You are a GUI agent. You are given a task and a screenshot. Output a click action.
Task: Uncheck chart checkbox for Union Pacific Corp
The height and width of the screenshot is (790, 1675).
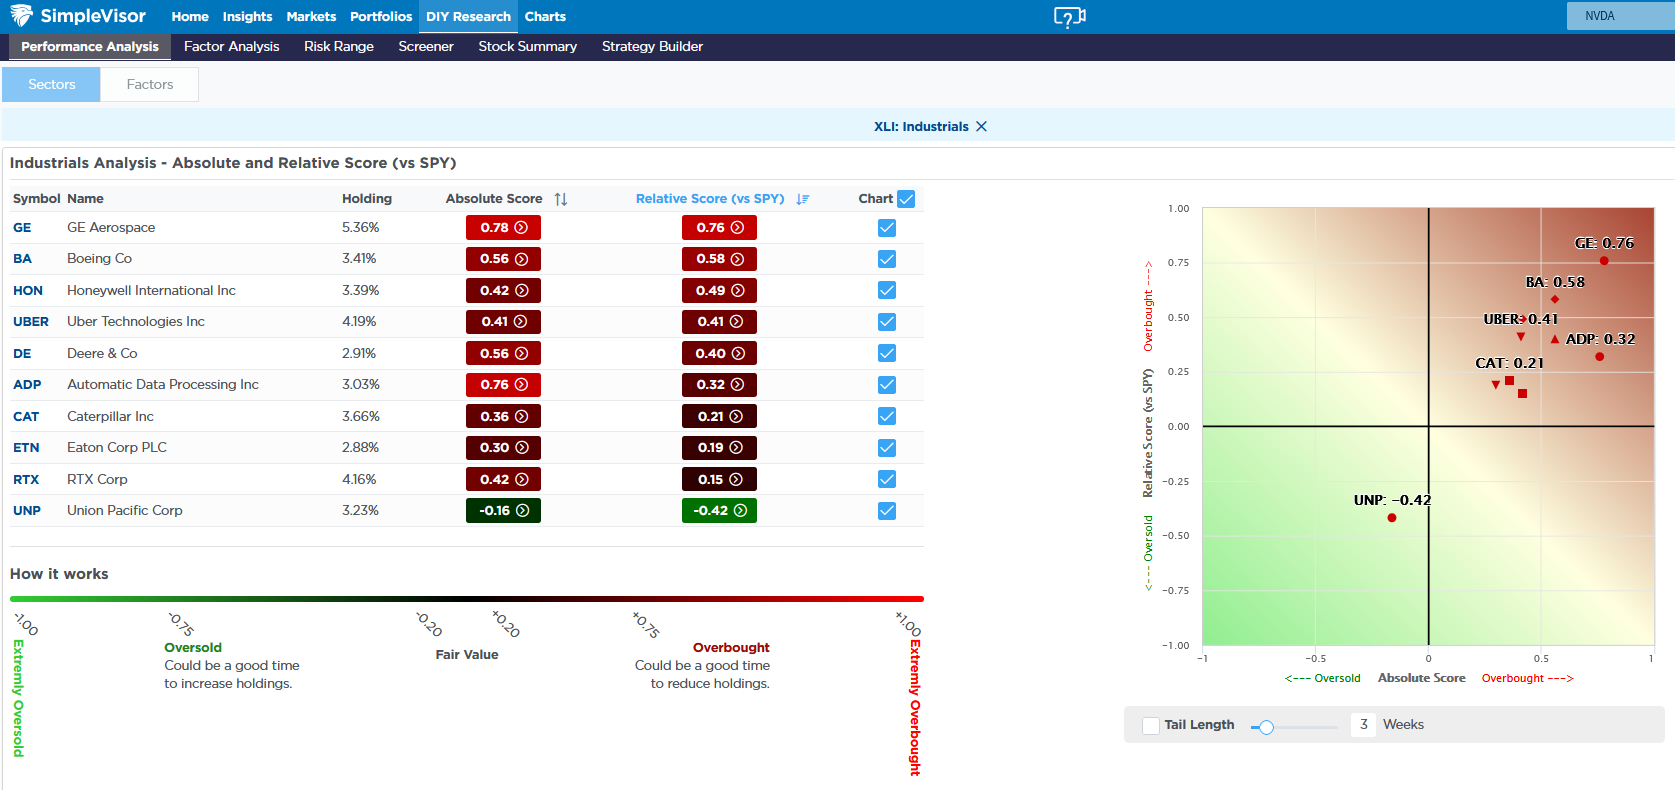(887, 511)
